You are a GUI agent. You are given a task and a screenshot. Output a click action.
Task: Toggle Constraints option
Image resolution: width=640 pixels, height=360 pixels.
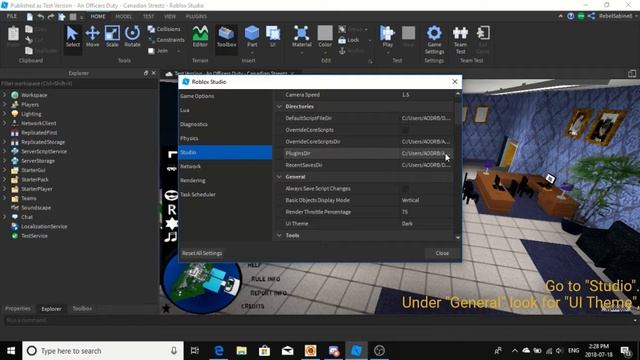click(166, 40)
